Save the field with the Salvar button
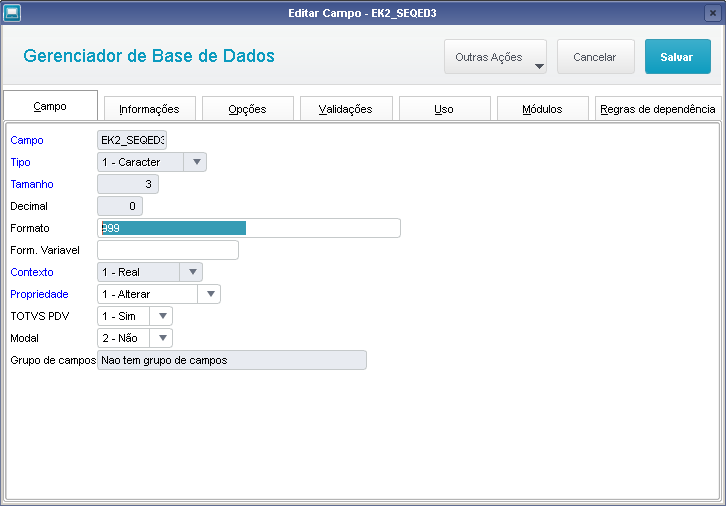Screen dimensions: 726x506 point(677,57)
